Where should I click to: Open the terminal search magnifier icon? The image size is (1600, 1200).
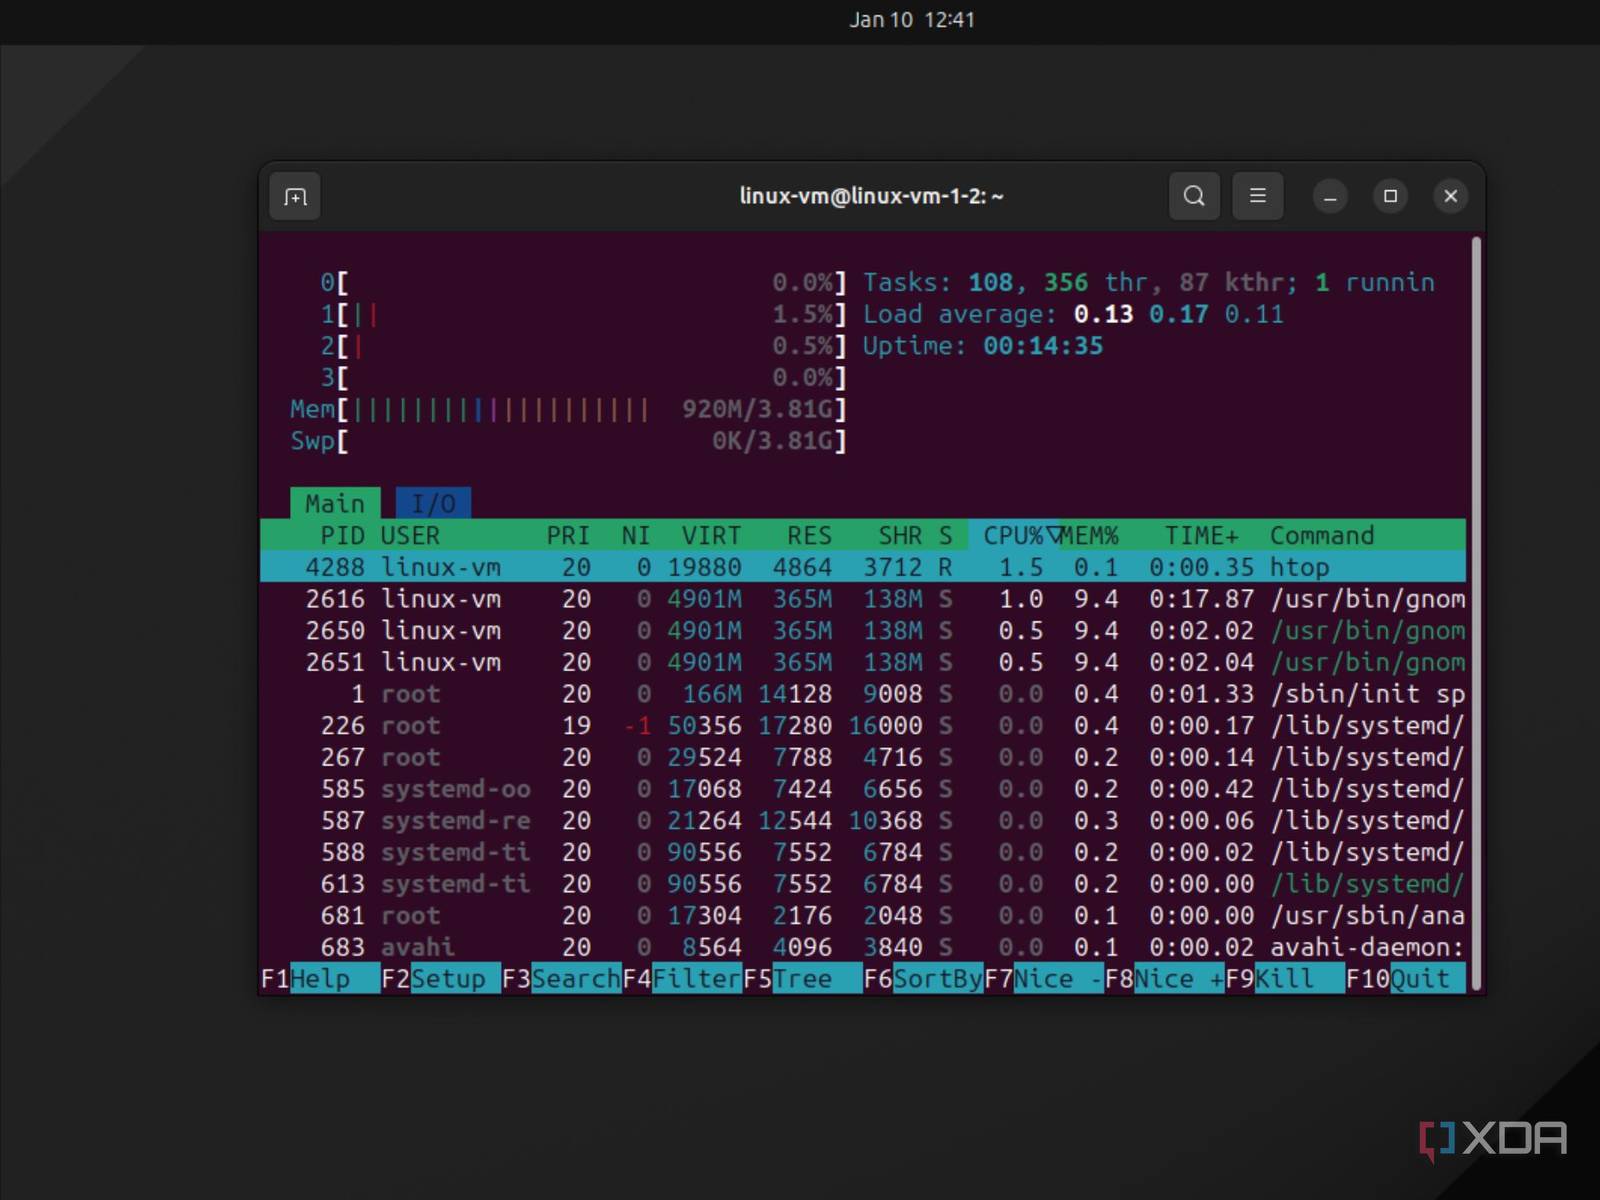[x=1194, y=196]
